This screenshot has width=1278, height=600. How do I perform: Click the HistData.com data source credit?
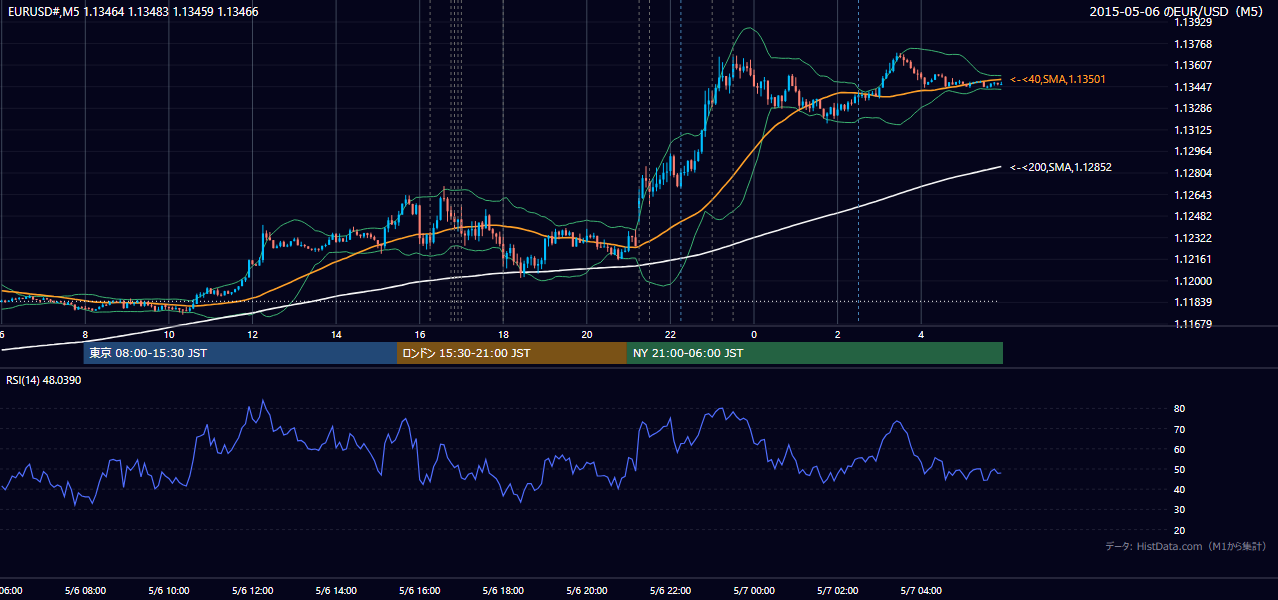(x=1186, y=546)
